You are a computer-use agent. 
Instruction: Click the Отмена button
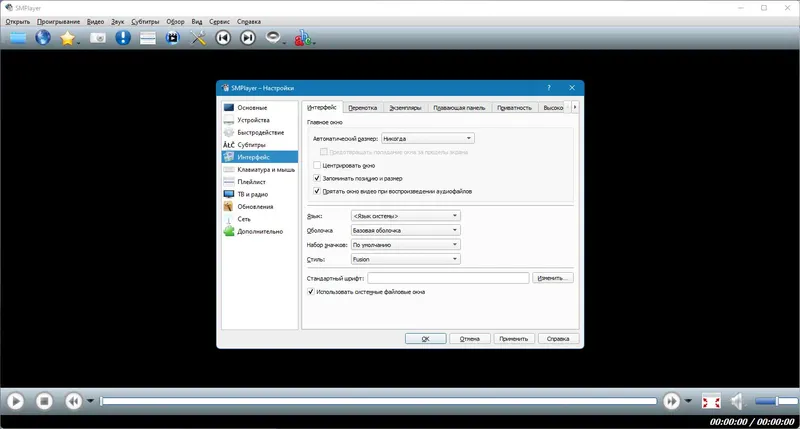pyautogui.click(x=469, y=339)
